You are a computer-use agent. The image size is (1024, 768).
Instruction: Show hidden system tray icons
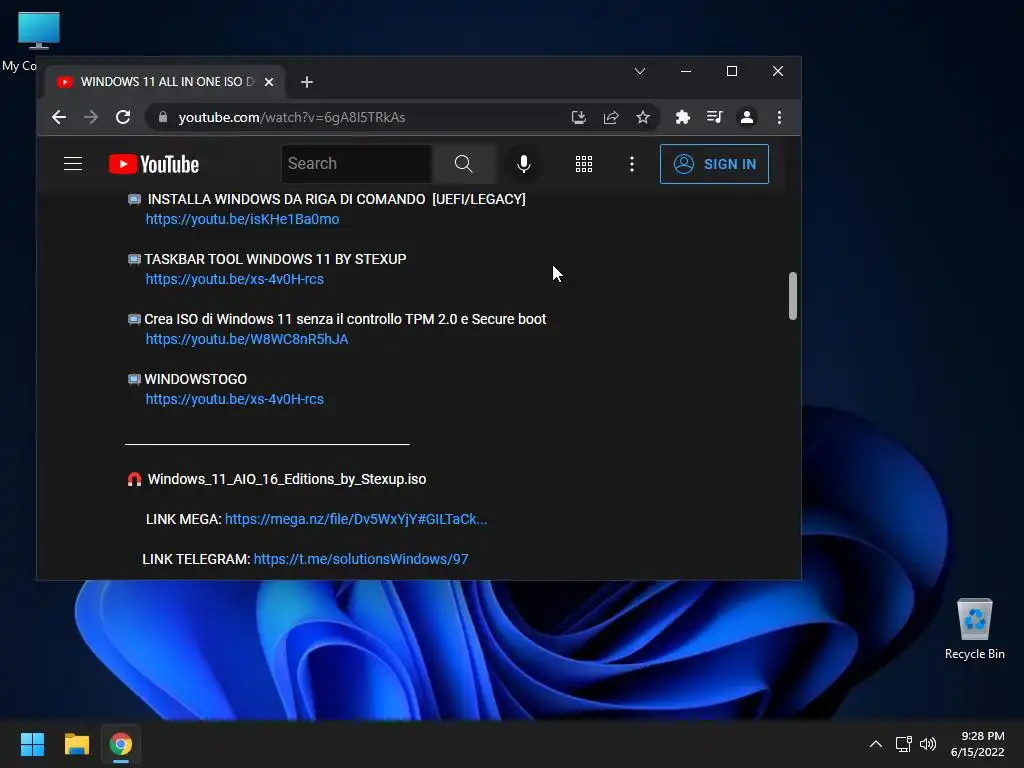(876, 744)
